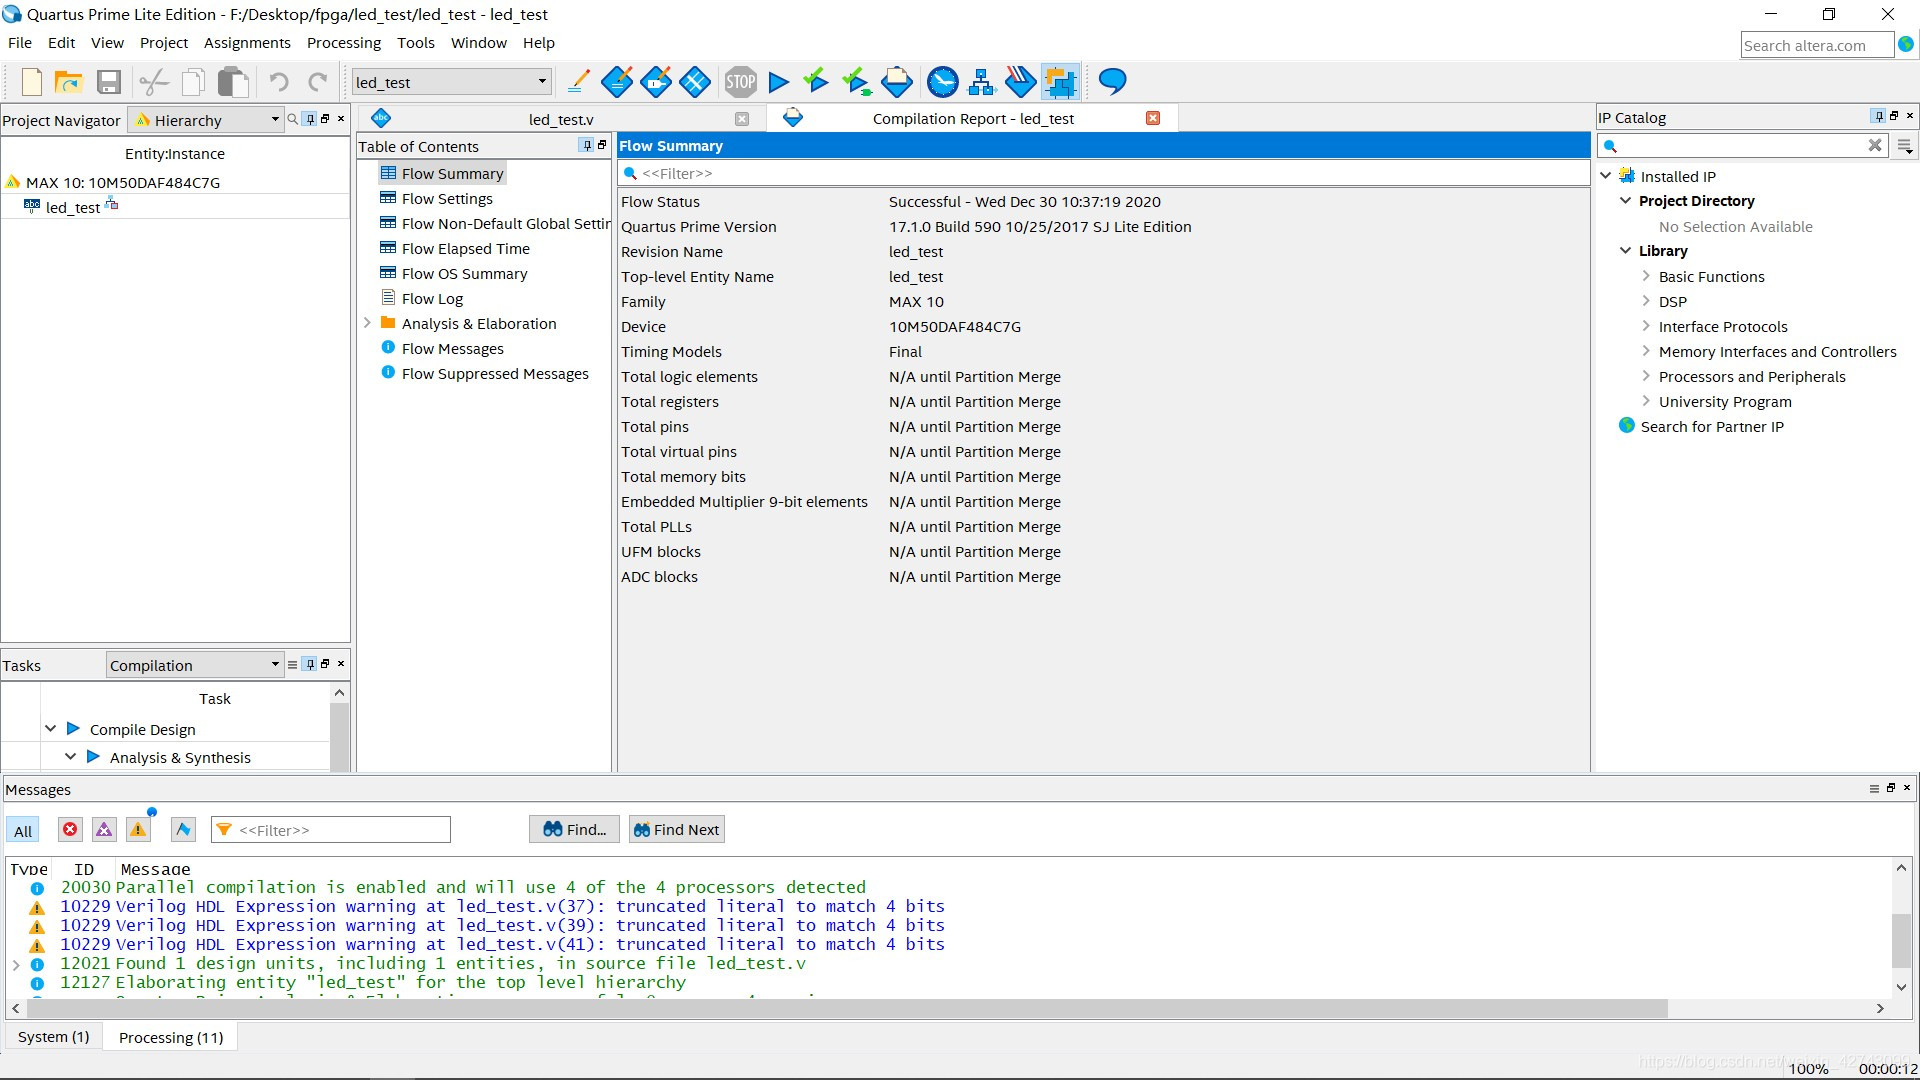Viewport: 1920px width, 1080px height.
Task: Click the Save file icon
Action: pyautogui.click(x=109, y=82)
